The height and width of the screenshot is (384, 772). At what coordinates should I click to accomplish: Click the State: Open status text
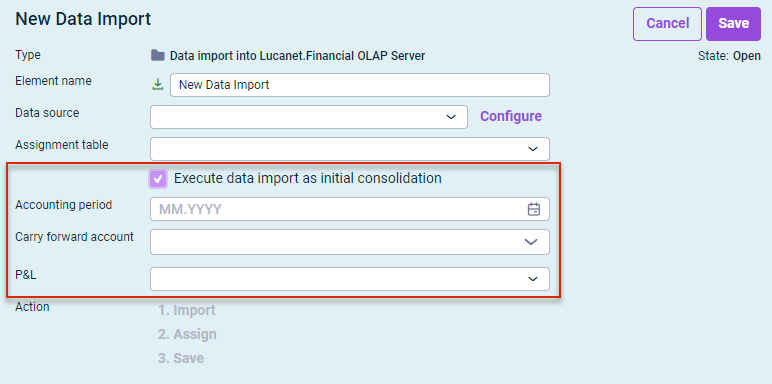[x=729, y=56]
